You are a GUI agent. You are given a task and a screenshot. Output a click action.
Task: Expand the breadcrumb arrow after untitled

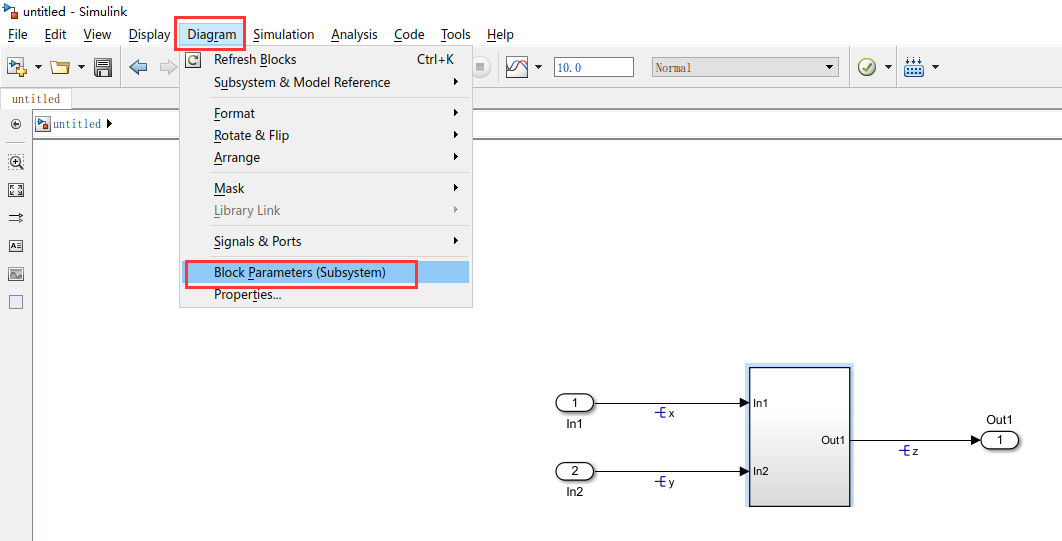pos(110,124)
